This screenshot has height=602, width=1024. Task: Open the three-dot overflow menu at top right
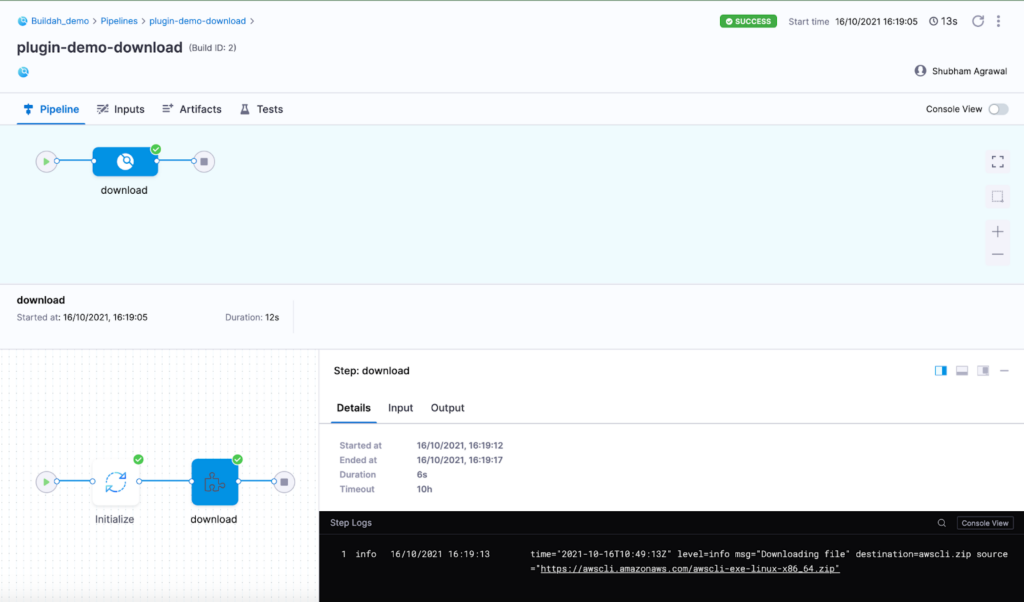pyautogui.click(x=998, y=20)
